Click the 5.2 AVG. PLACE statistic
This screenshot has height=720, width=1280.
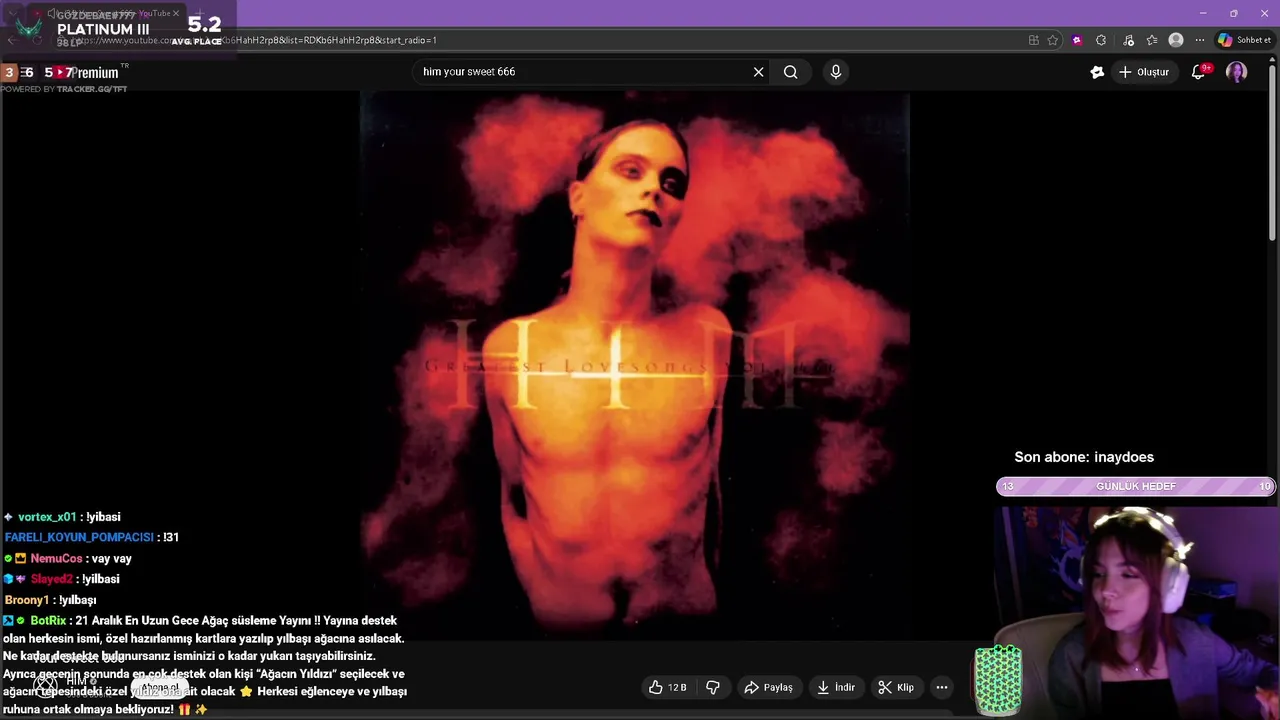[197, 30]
